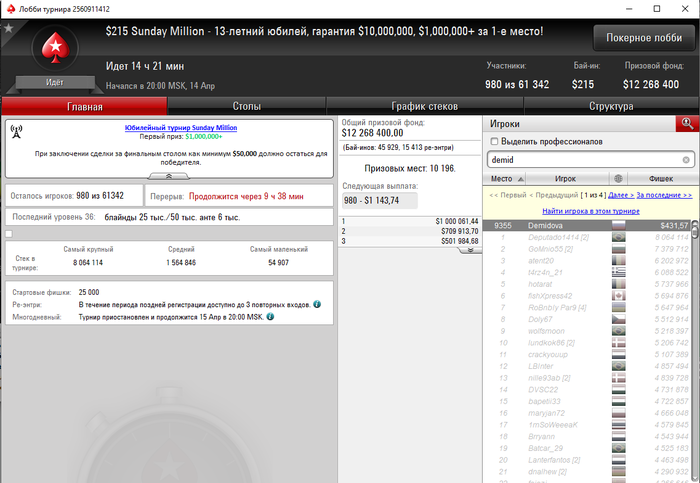The width and height of the screenshot is (700, 483).
Task: Select player atent20 in list
Action: pos(587,260)
